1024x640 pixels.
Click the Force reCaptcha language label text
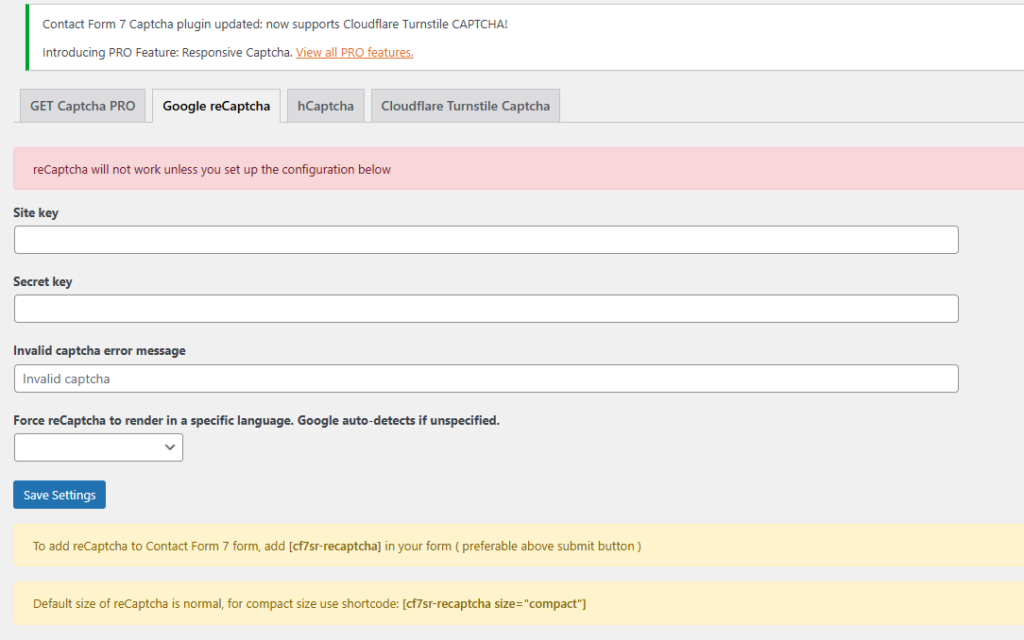256,421
